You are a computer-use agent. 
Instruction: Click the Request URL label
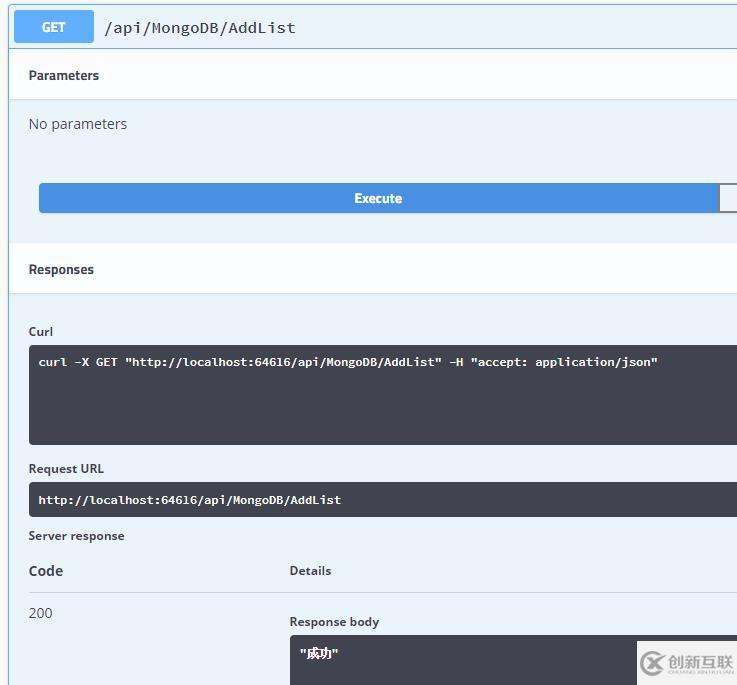pyautogui.click(x=66, y=469)
